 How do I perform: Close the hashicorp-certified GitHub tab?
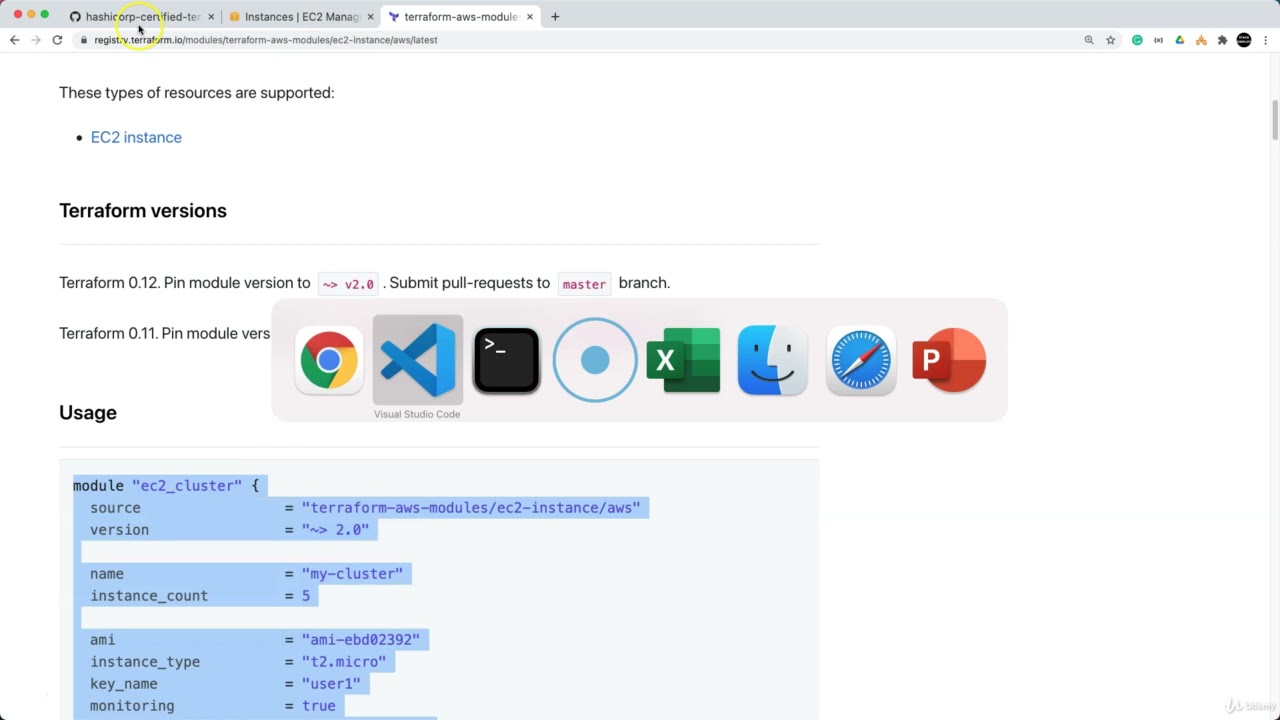click(x=211, y=16)
